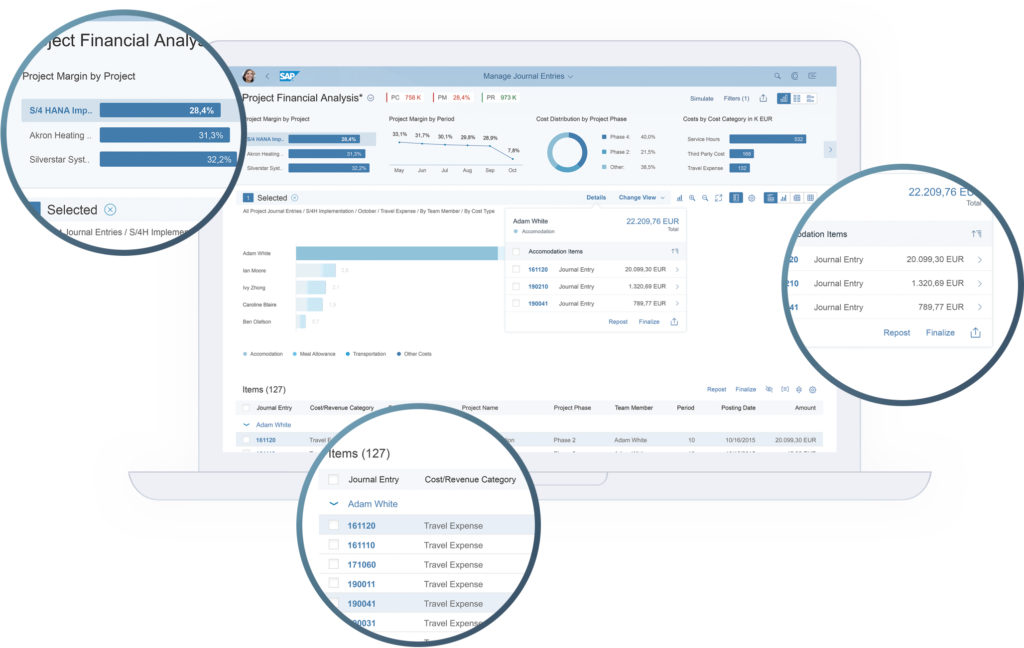
Task: Open journal entry 190210 link in popup
Action: (538, 286)
